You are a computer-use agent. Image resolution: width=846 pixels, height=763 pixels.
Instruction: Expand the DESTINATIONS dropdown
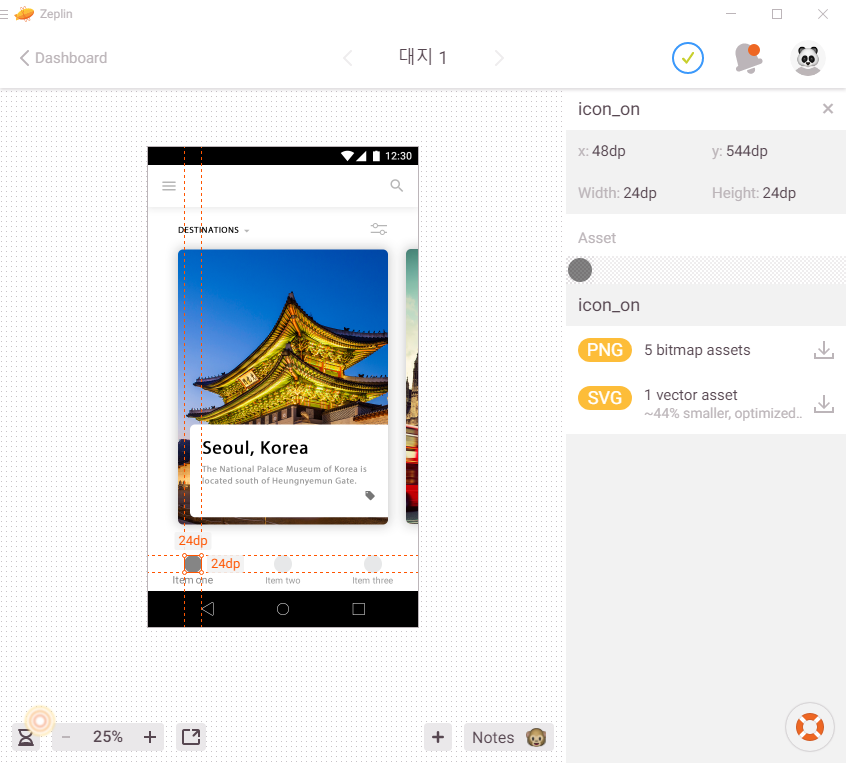(x=214, y=230)
